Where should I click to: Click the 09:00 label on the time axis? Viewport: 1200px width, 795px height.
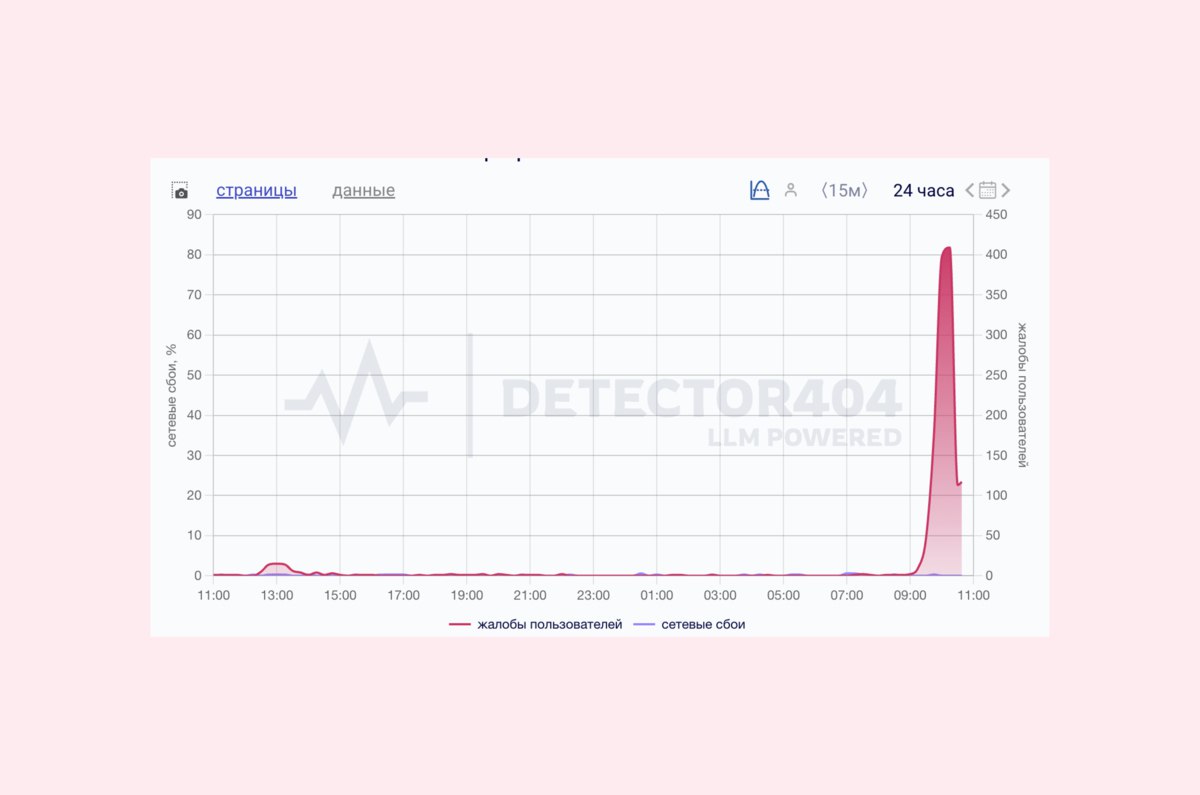pyautogui.click(x=911, y=595)
